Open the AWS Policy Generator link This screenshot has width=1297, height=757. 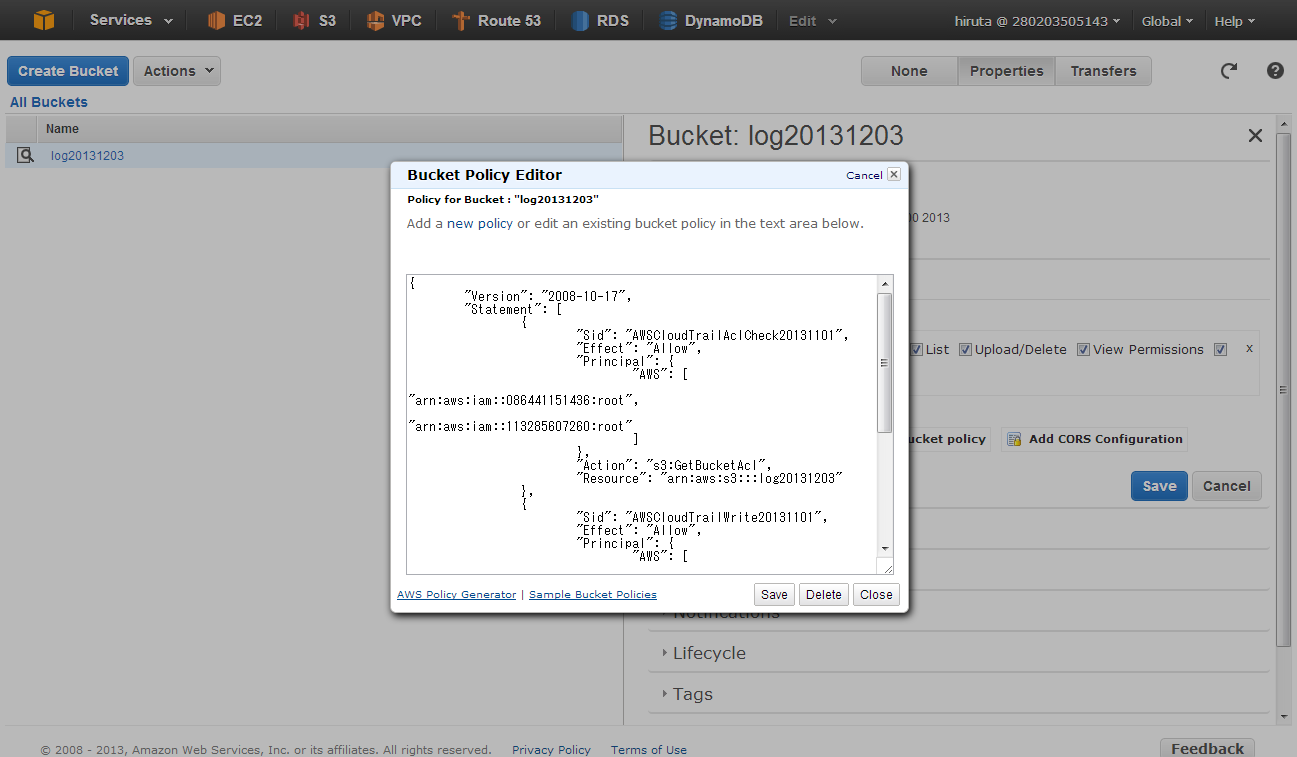coord(456,594)
